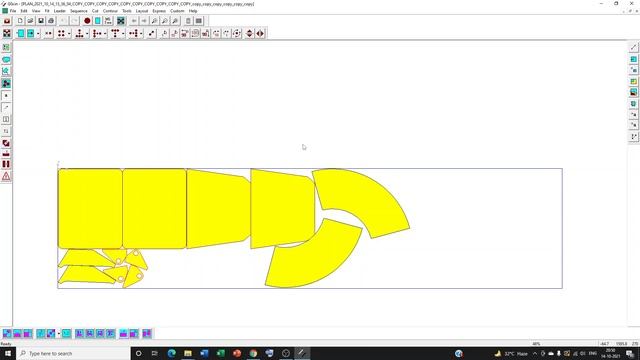Open the Layout menu
The image size is (640, 360).
(x=142, y=11)
